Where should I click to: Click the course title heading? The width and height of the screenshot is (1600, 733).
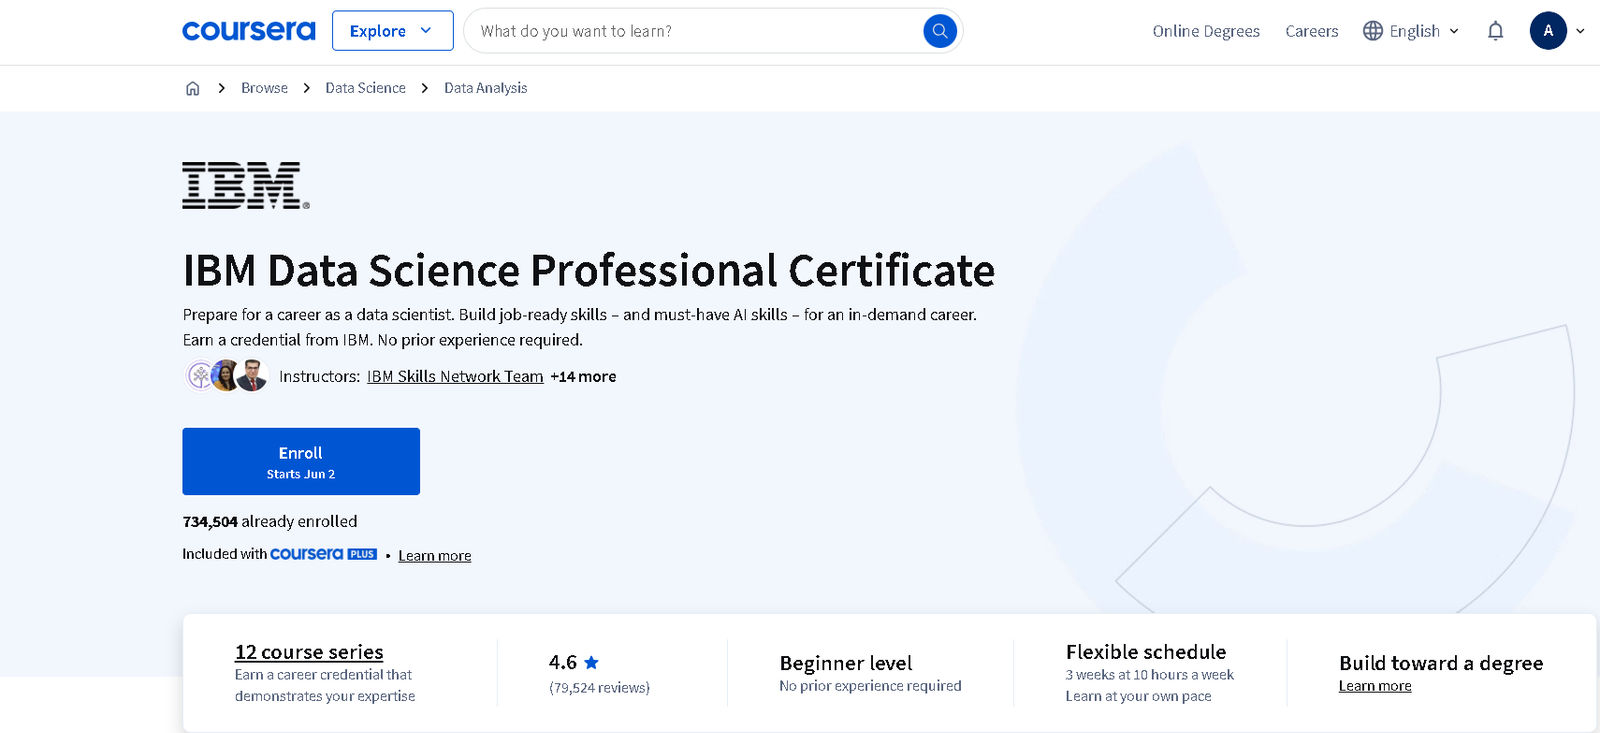tap(588, 270)
